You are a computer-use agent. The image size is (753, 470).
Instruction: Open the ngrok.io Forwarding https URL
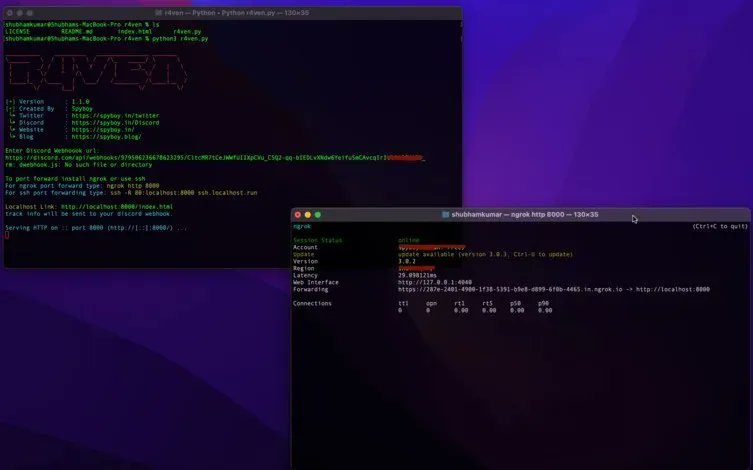click(x=510, y=289)
